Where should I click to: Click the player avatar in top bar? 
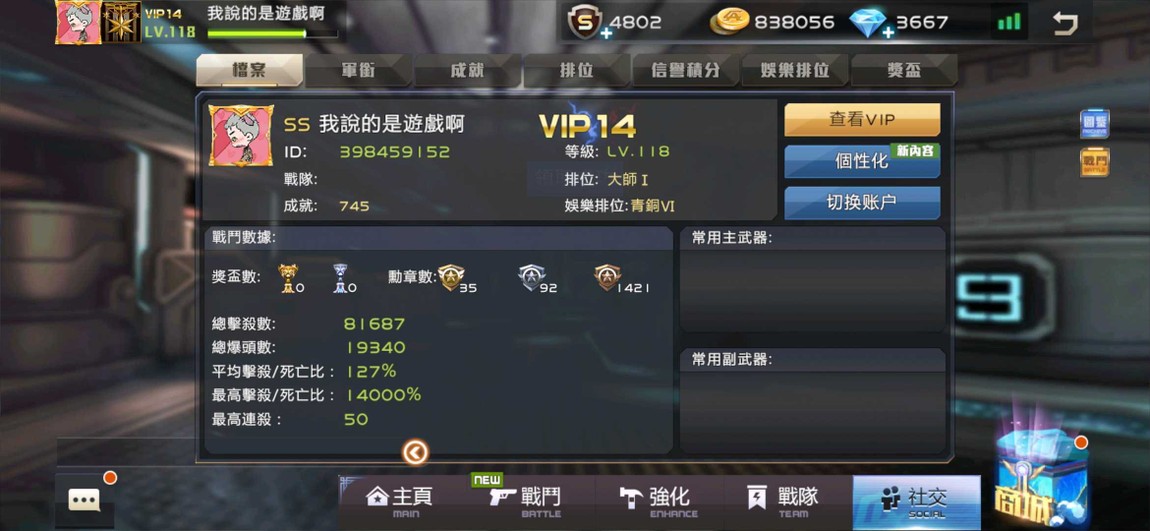click(78, 22)
